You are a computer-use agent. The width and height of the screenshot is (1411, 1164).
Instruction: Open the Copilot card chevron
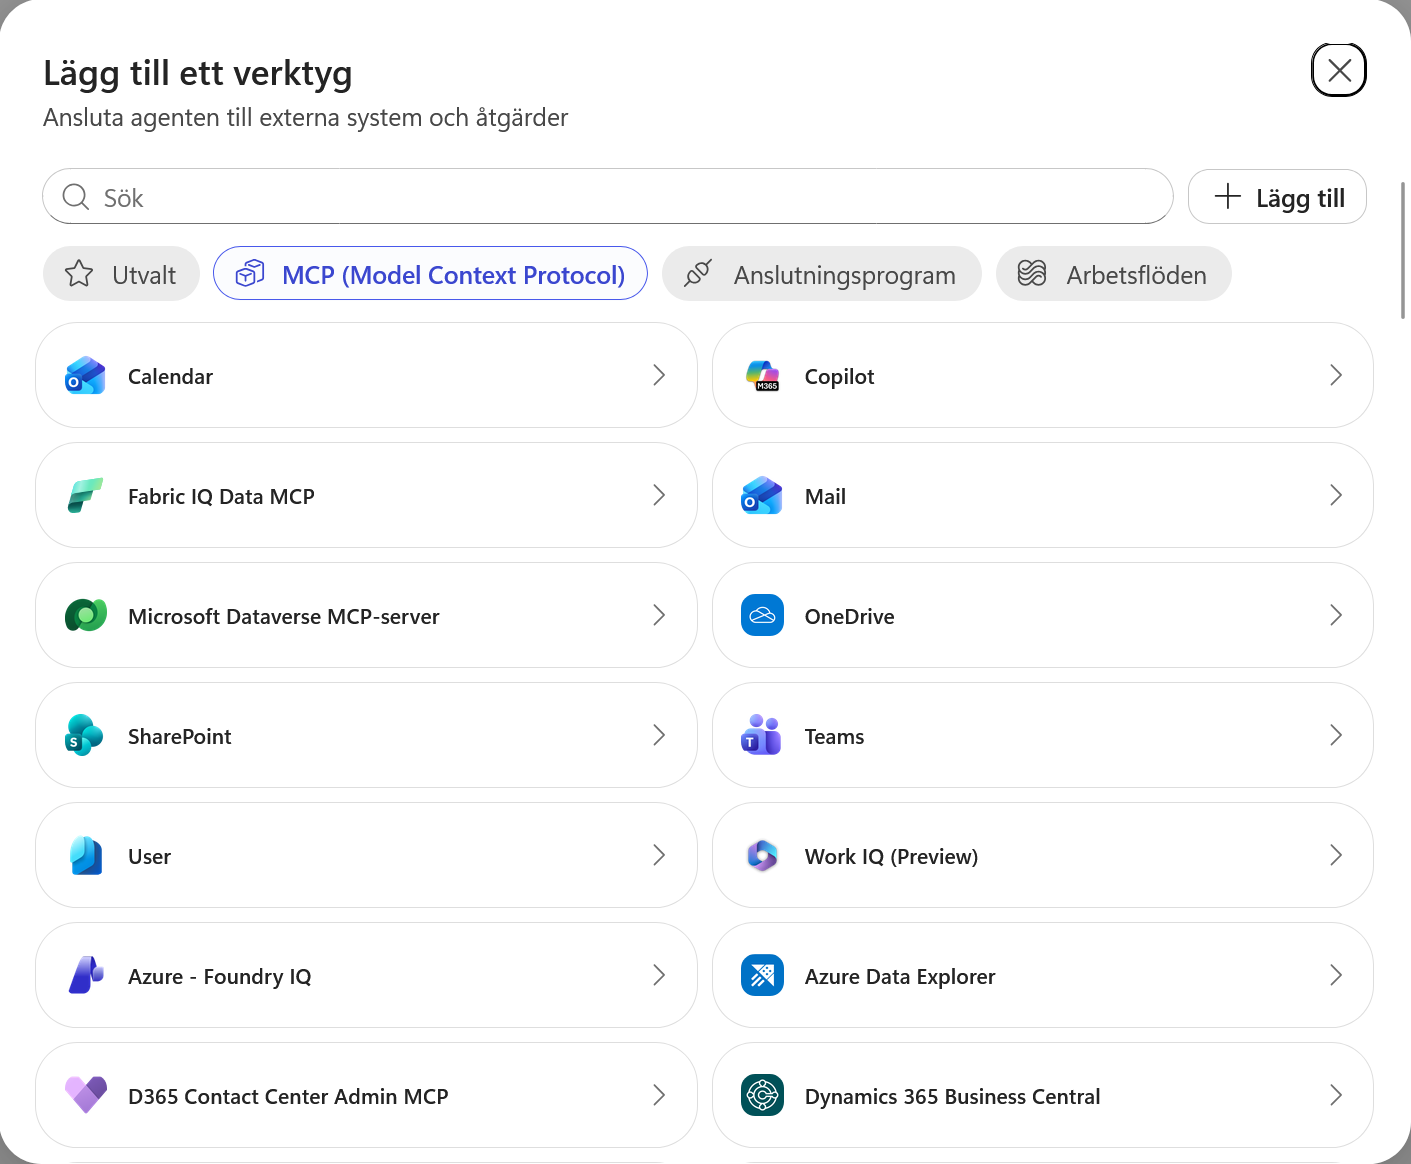[x=1336, y=376]
